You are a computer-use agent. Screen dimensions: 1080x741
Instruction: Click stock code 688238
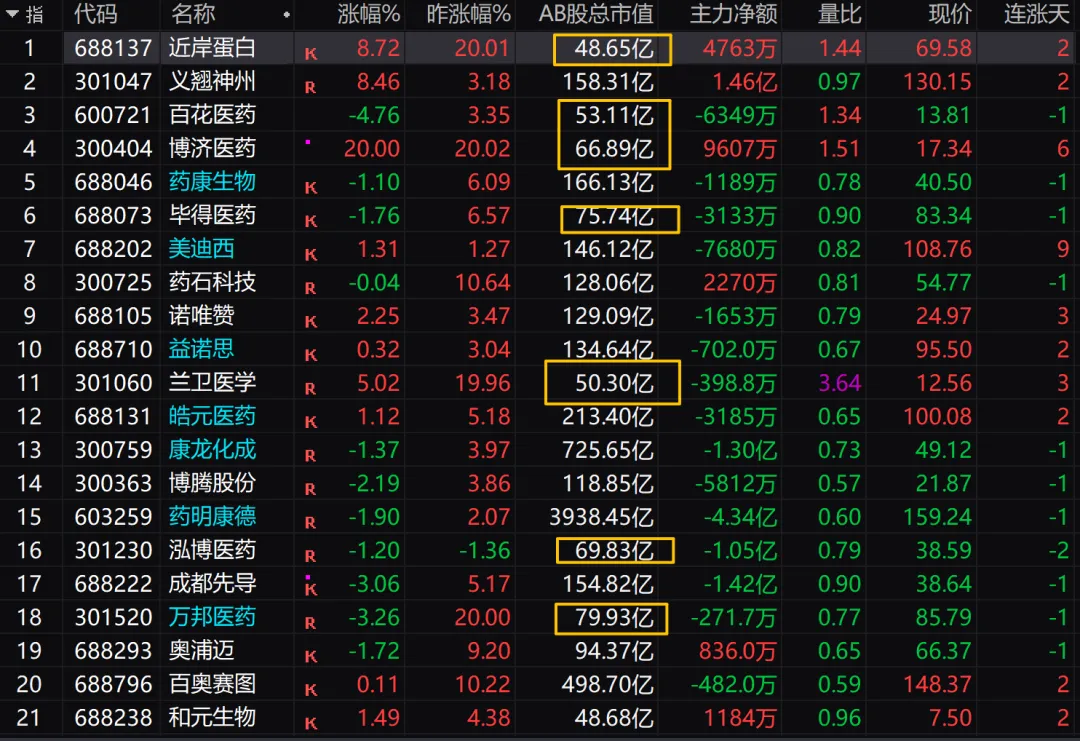[x=113, y=718]
